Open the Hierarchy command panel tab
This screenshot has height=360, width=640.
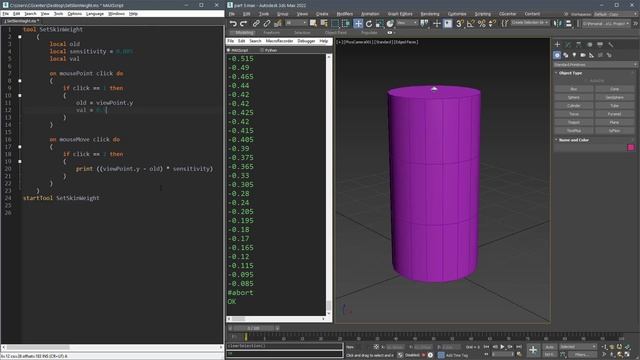pos(578,44)
